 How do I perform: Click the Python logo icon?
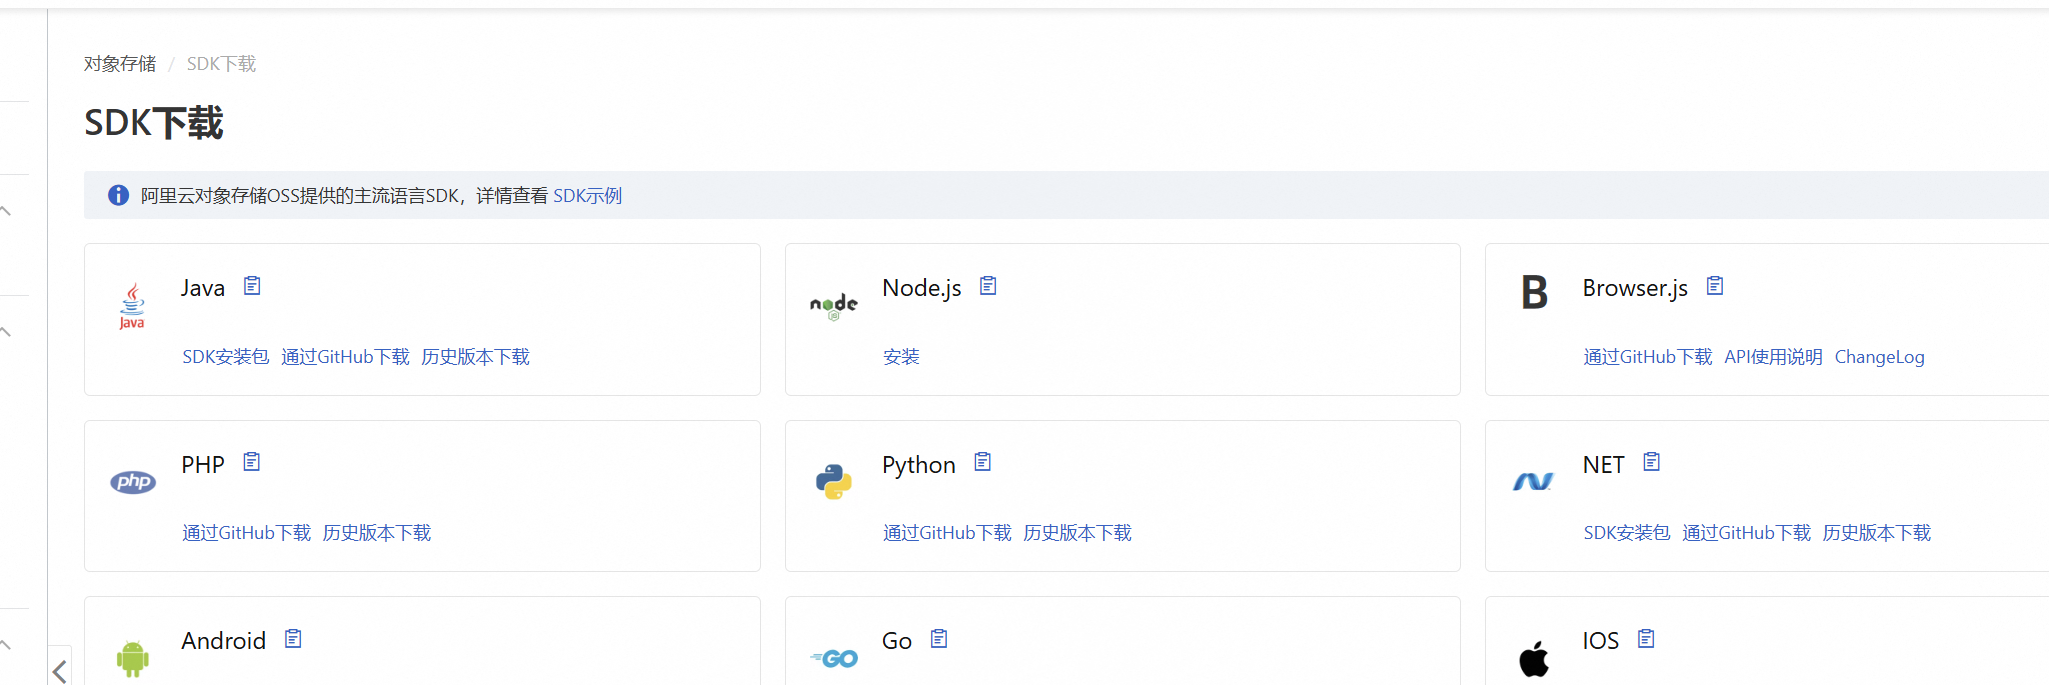[833, 482]
